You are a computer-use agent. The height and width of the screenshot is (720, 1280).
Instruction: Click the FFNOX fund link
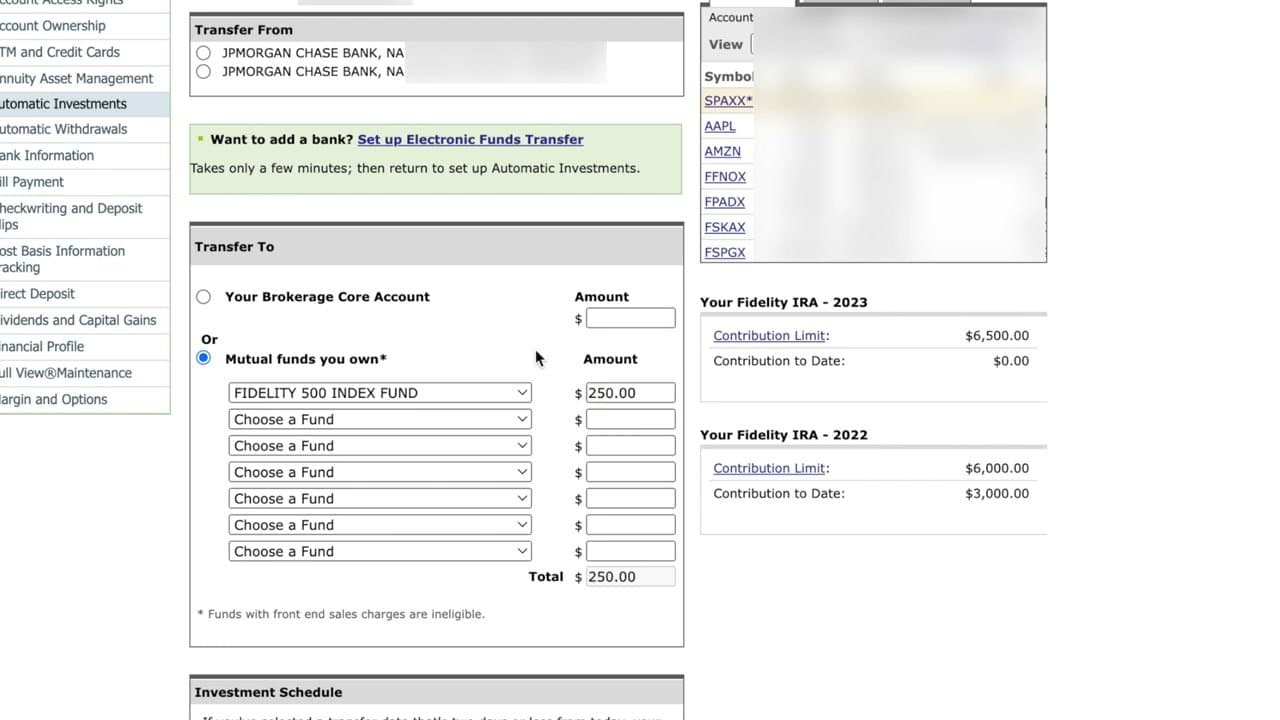pyautogui.click(x=725, y=176)
